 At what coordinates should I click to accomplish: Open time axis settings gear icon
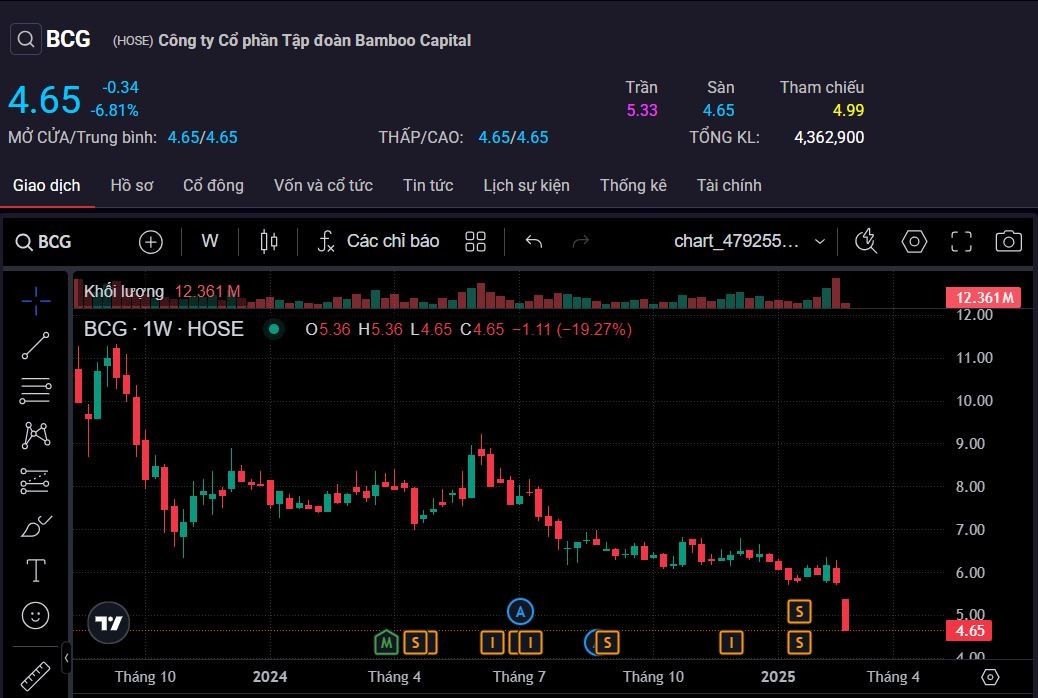click(x=990, y=677)
